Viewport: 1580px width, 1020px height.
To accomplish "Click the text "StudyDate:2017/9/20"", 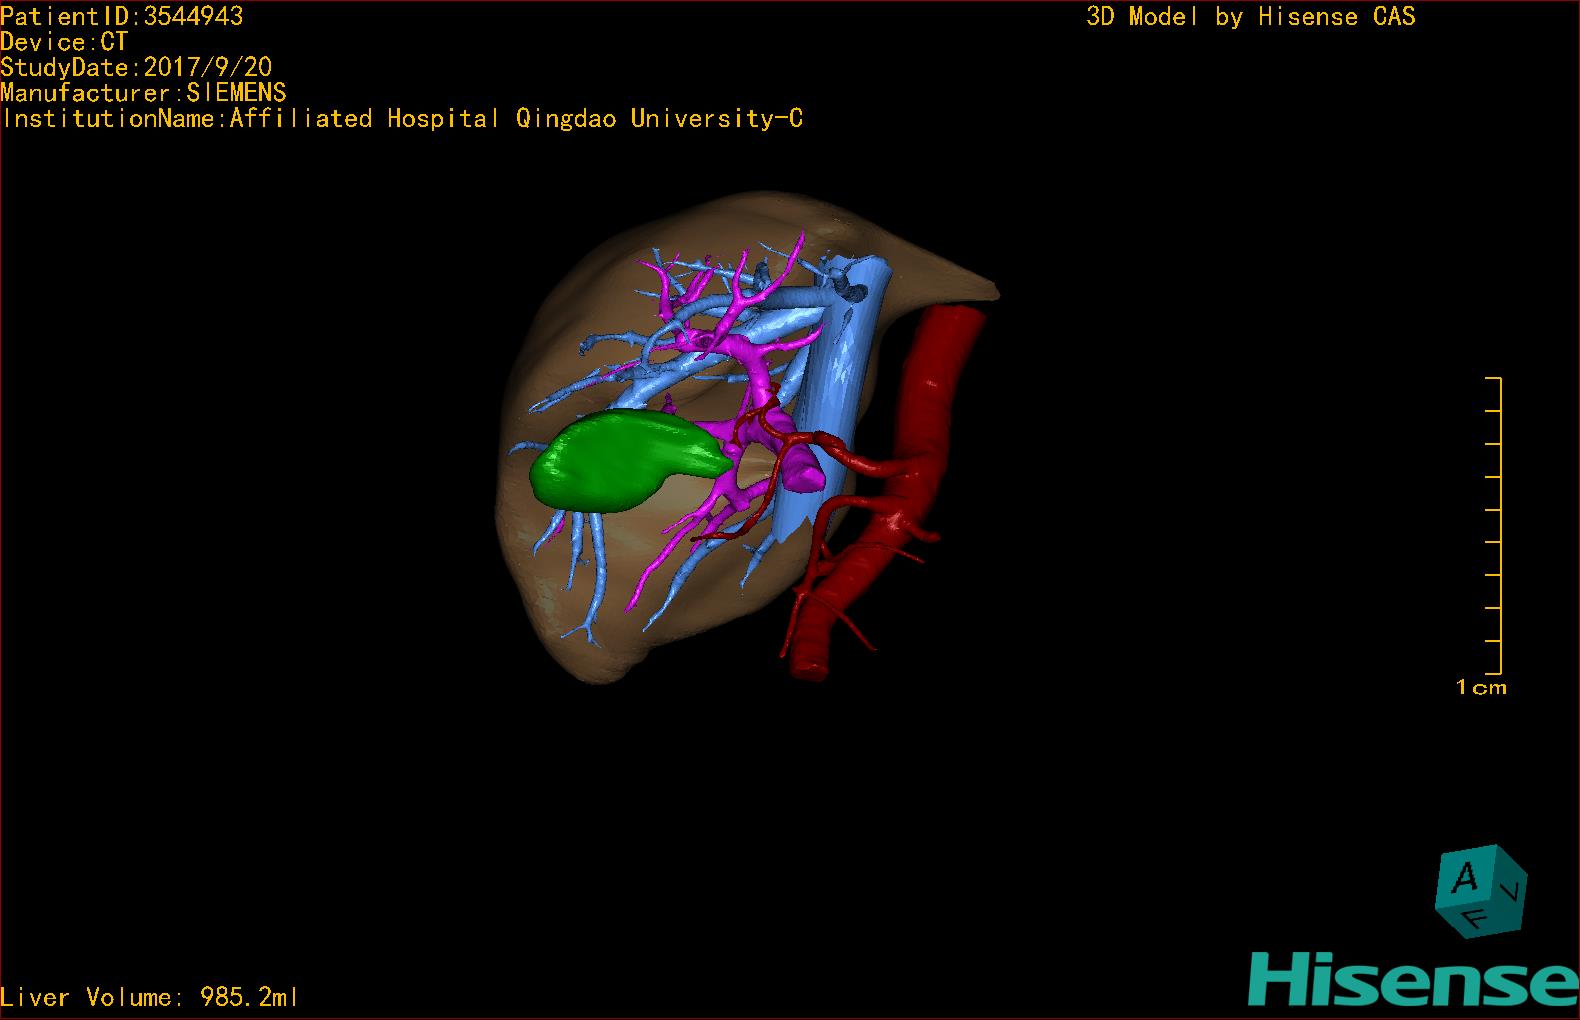I will 136,67.
